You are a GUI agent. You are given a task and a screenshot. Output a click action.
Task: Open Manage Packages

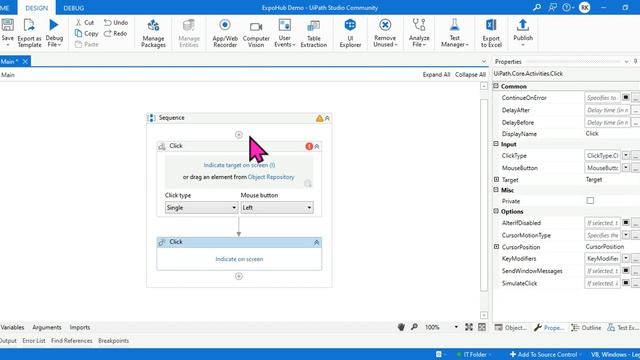tap(153, 33)
